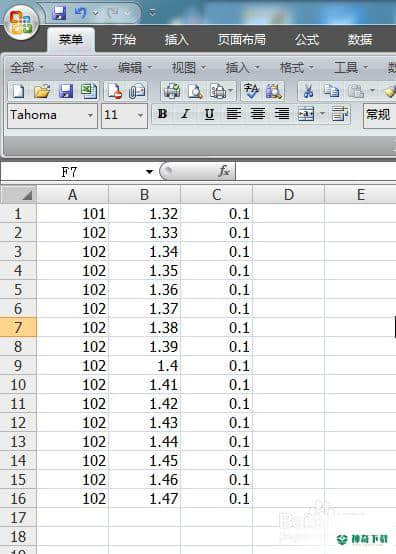396x554 pixels.
Task: Open Print Preview magnifier icon
Action: click(195, 91)
